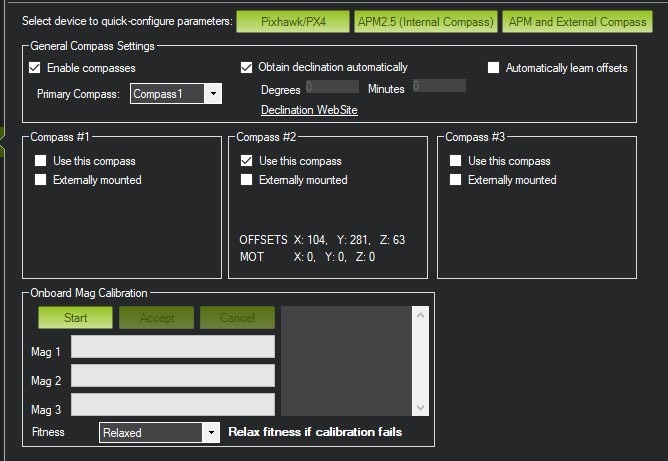The image size is (668, 461).
Task: Click the Degrees declination field
Action: [332, 86]
